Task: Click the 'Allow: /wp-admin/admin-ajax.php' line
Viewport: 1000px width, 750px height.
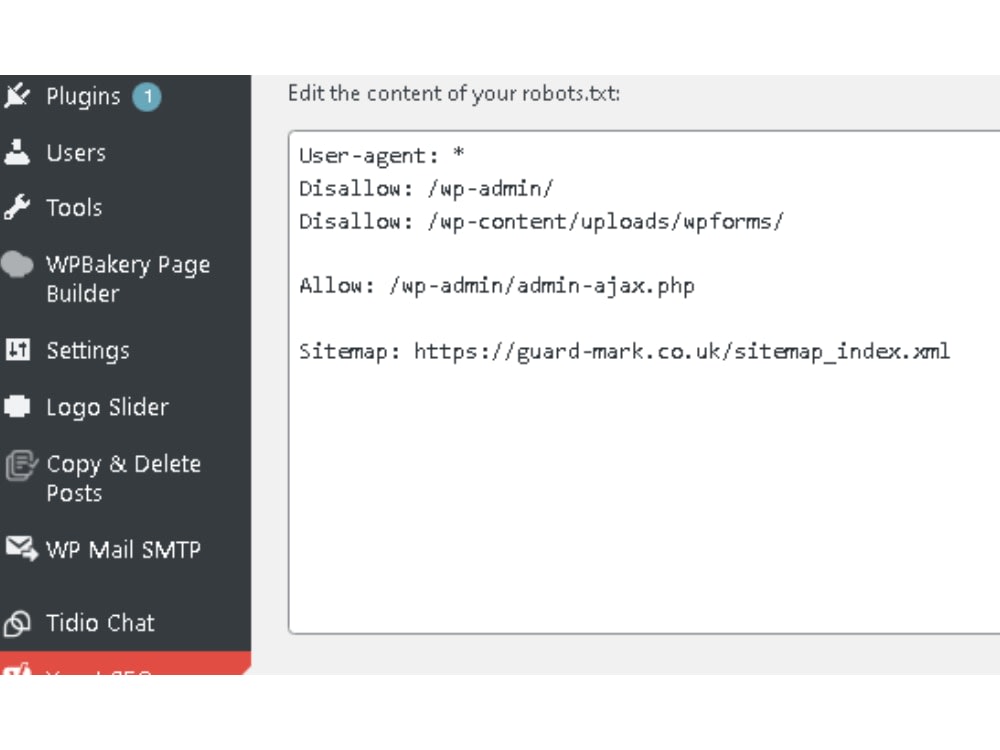Action: coord(497,286)
